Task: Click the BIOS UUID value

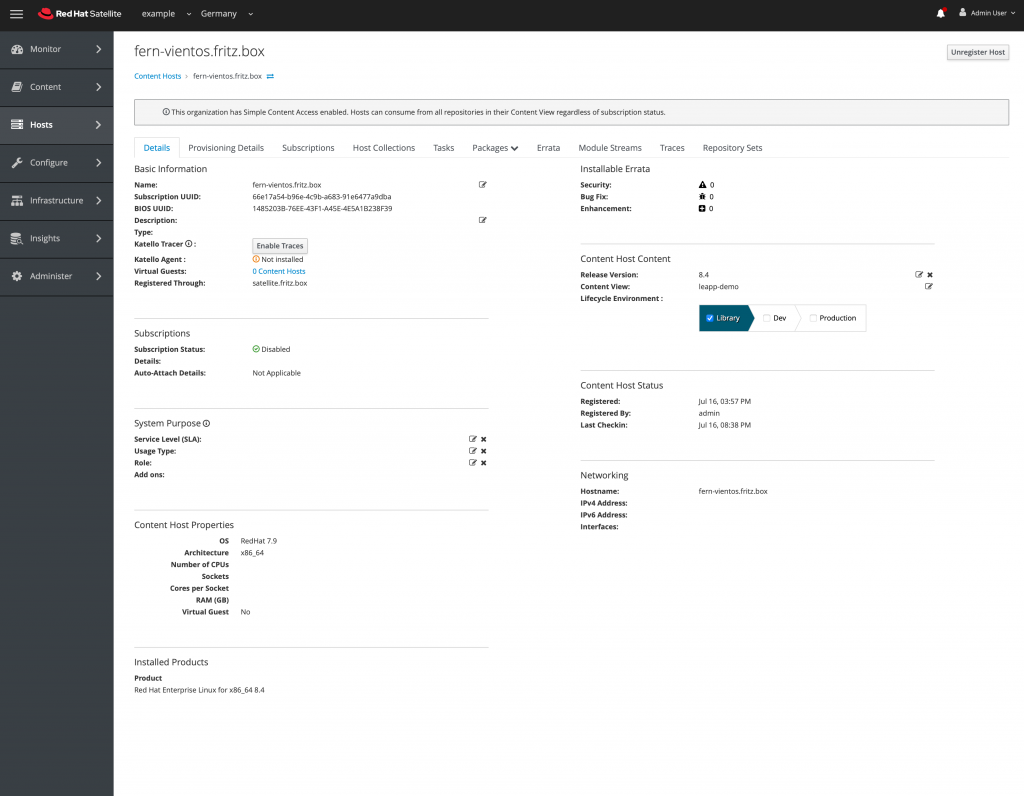Action: pos(323,209)
